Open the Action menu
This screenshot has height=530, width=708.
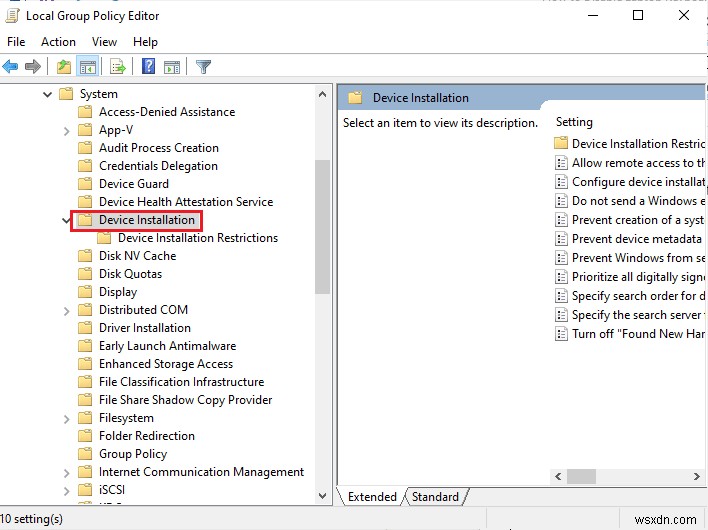point(58,42)
